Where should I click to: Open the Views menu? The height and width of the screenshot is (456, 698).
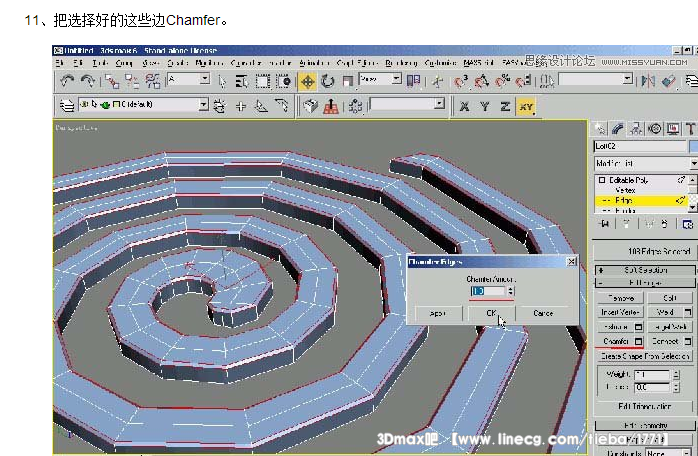pyautogui.click(x=150, y=63)
